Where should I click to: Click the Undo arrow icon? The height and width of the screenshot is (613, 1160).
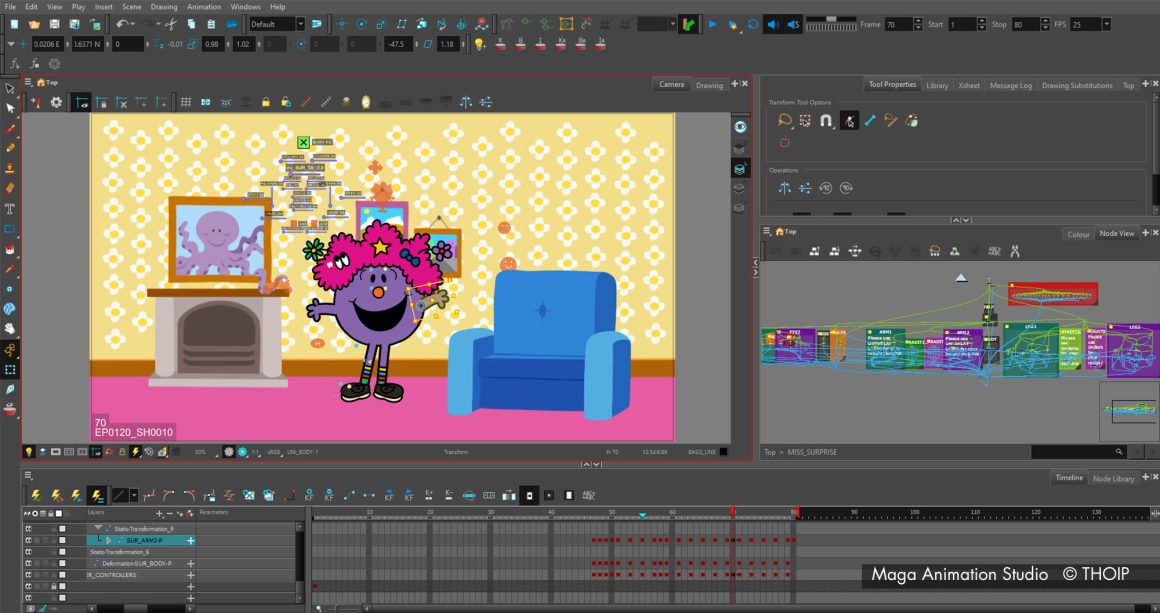coord(121,24)
